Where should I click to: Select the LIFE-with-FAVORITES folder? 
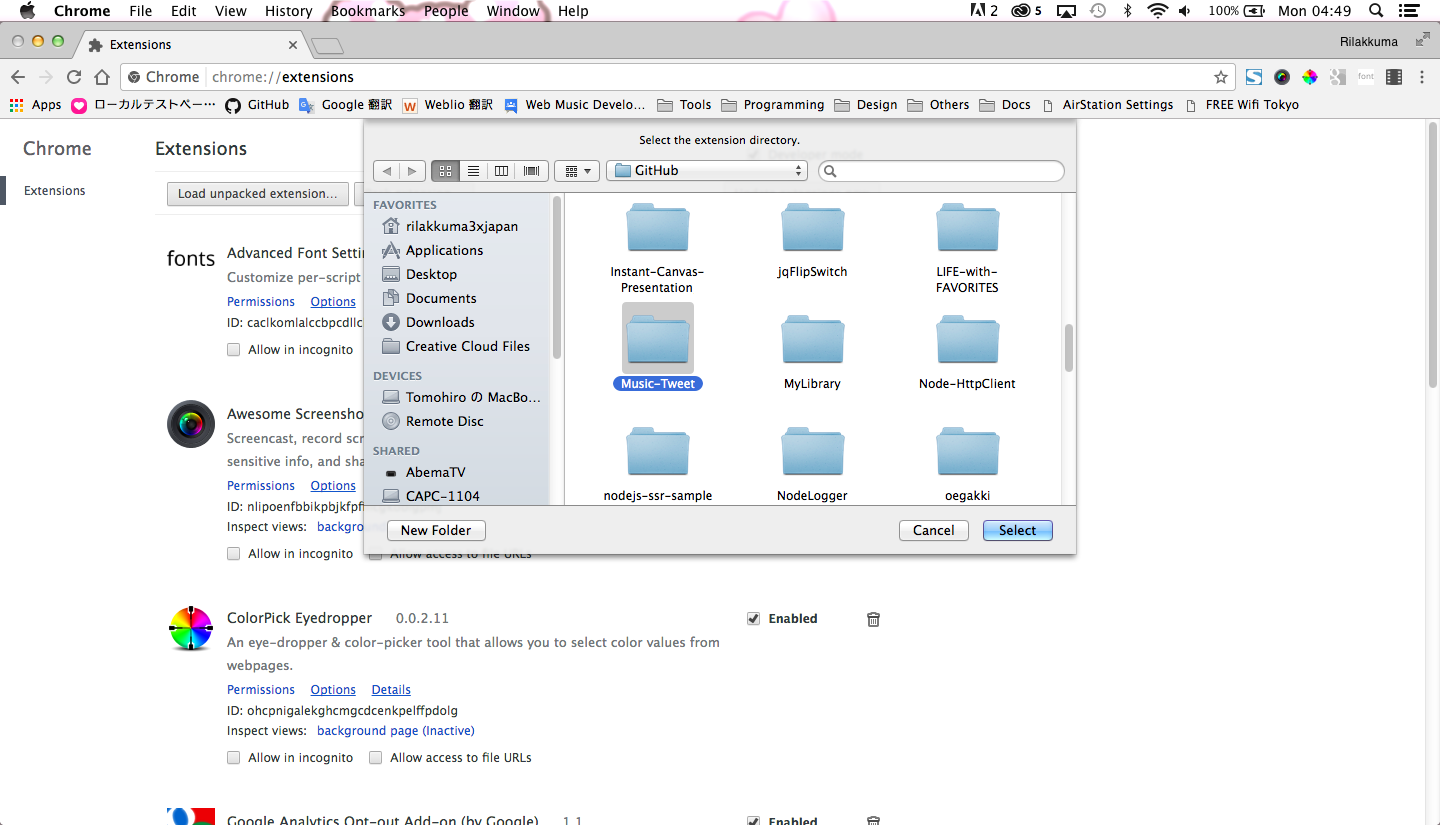tap(967, 248)
